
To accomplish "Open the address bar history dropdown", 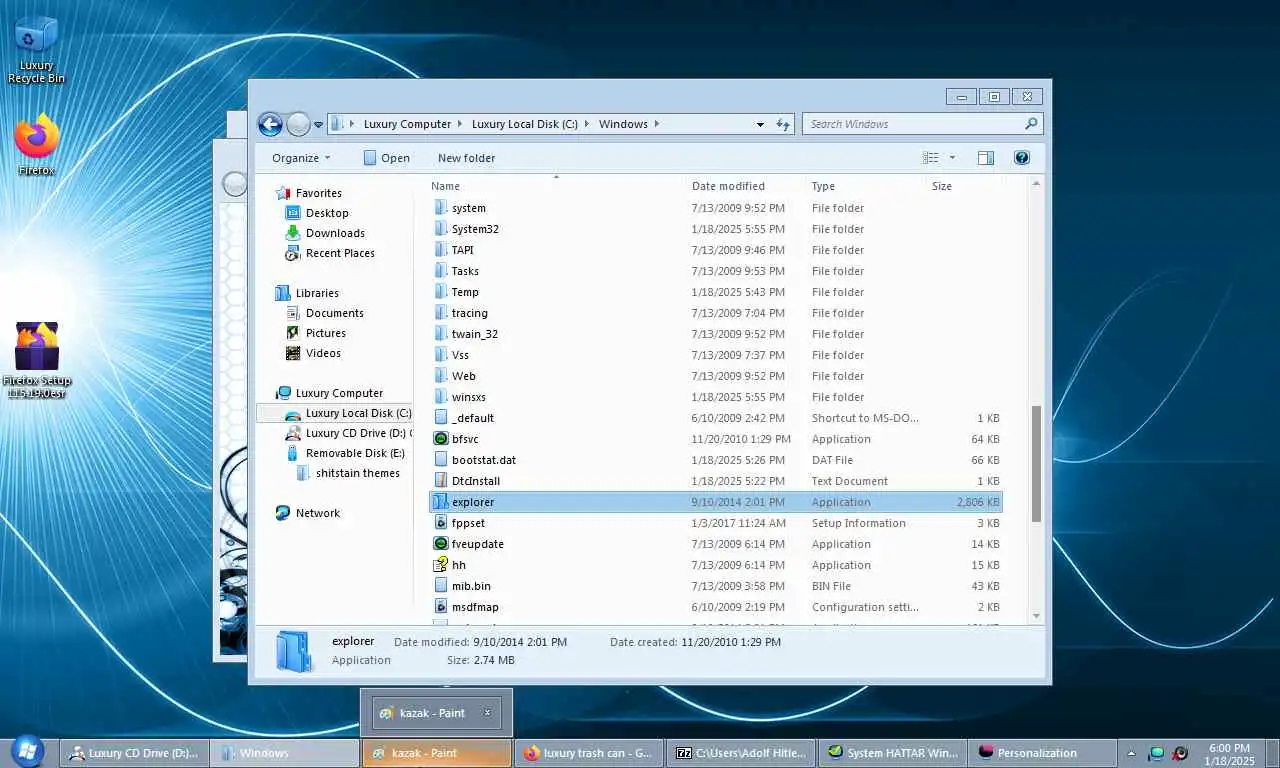I will 760,125.
